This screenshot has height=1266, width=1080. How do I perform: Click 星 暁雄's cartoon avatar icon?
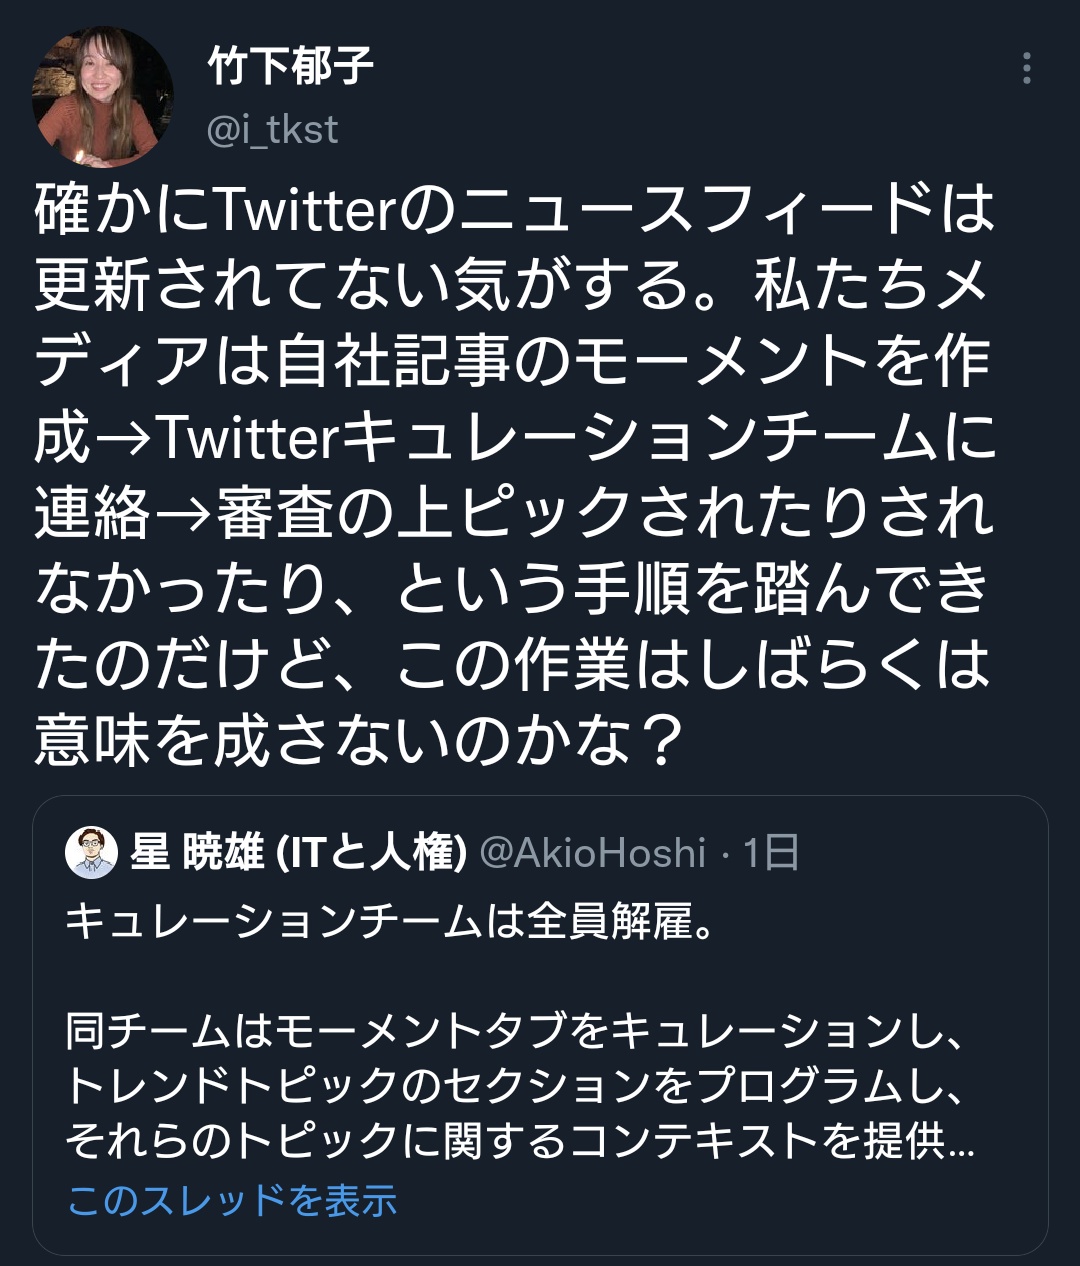point(91,853)
